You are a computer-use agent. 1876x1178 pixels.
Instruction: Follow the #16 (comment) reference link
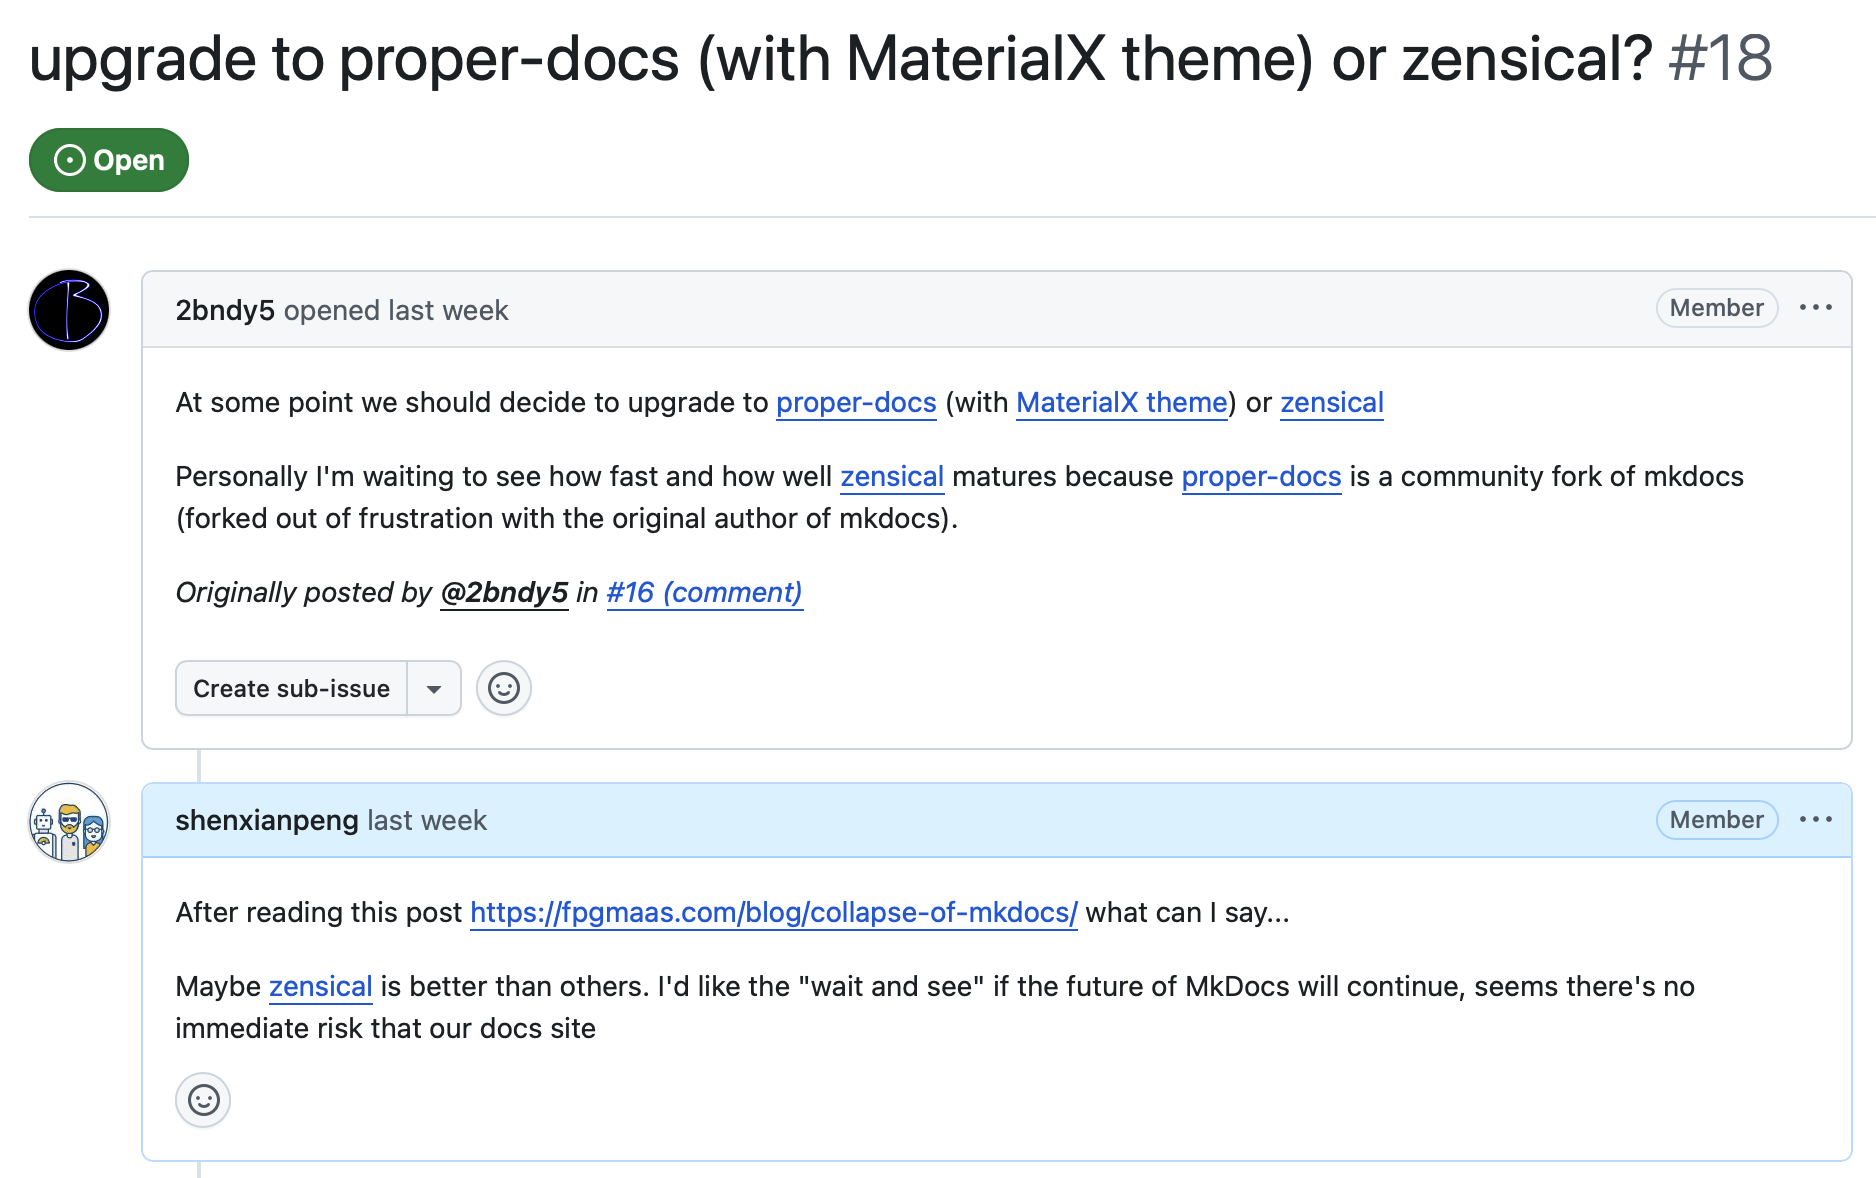(x=704, y=592)
